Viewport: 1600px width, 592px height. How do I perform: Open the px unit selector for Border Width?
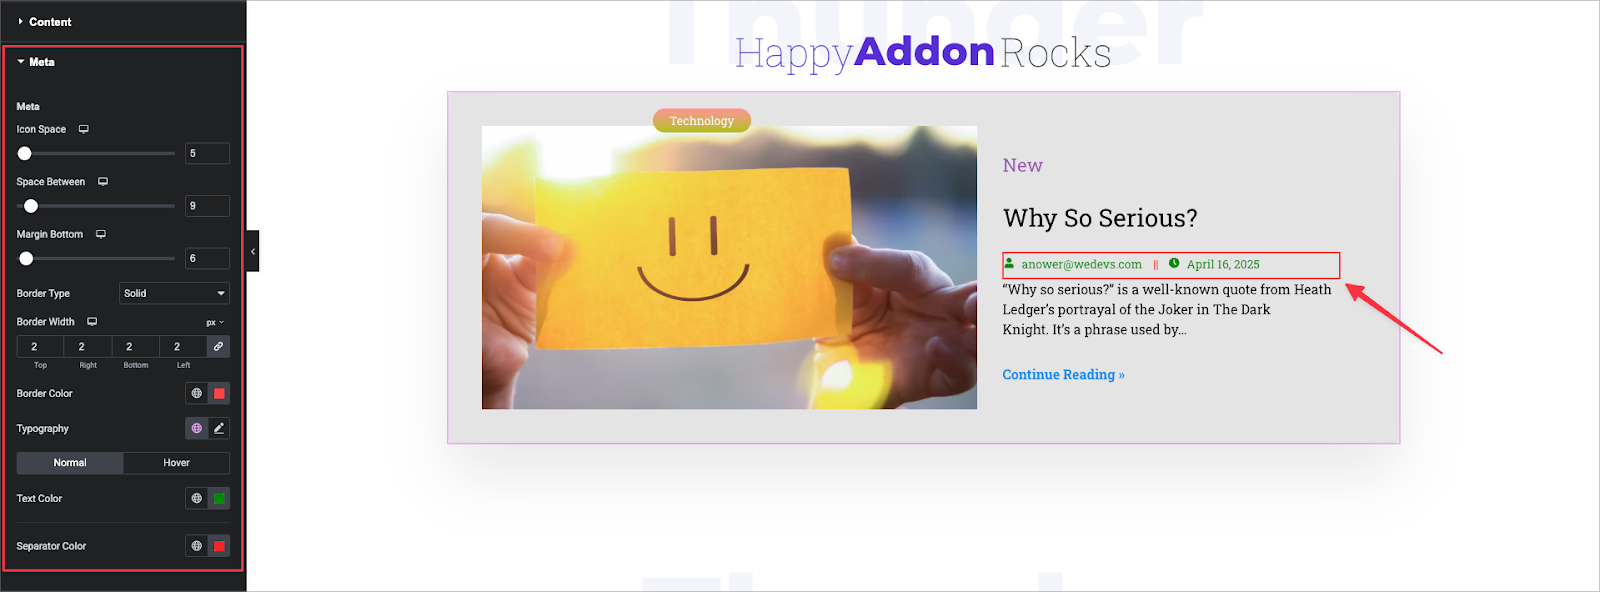point(215,322)
